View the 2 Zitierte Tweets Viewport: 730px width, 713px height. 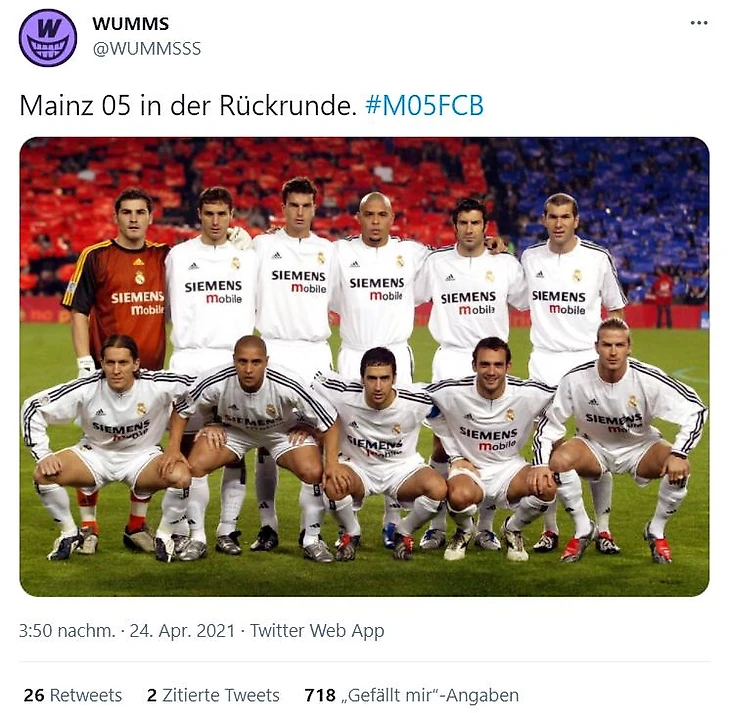click(213, 695)
